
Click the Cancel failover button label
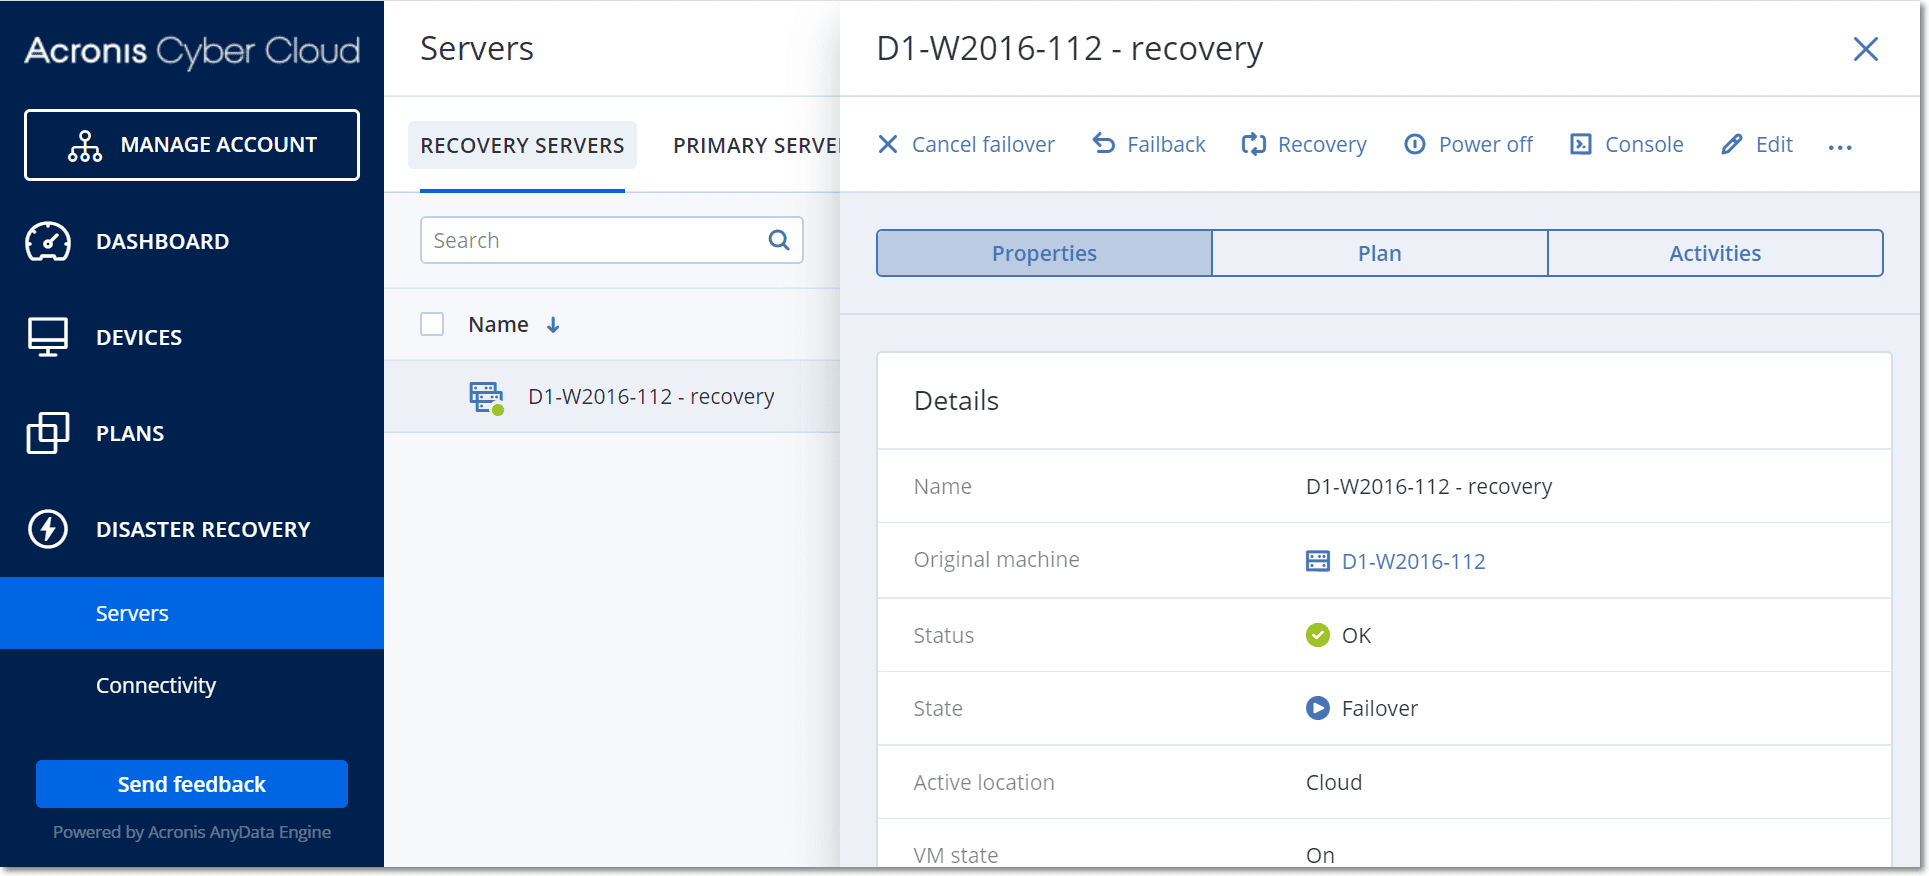(x=983, y=145)
